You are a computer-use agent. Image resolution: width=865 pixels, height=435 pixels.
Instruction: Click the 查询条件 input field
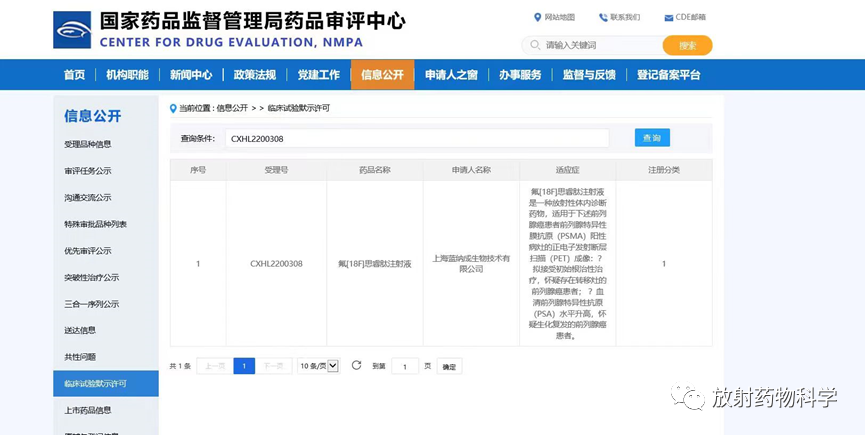416,139
